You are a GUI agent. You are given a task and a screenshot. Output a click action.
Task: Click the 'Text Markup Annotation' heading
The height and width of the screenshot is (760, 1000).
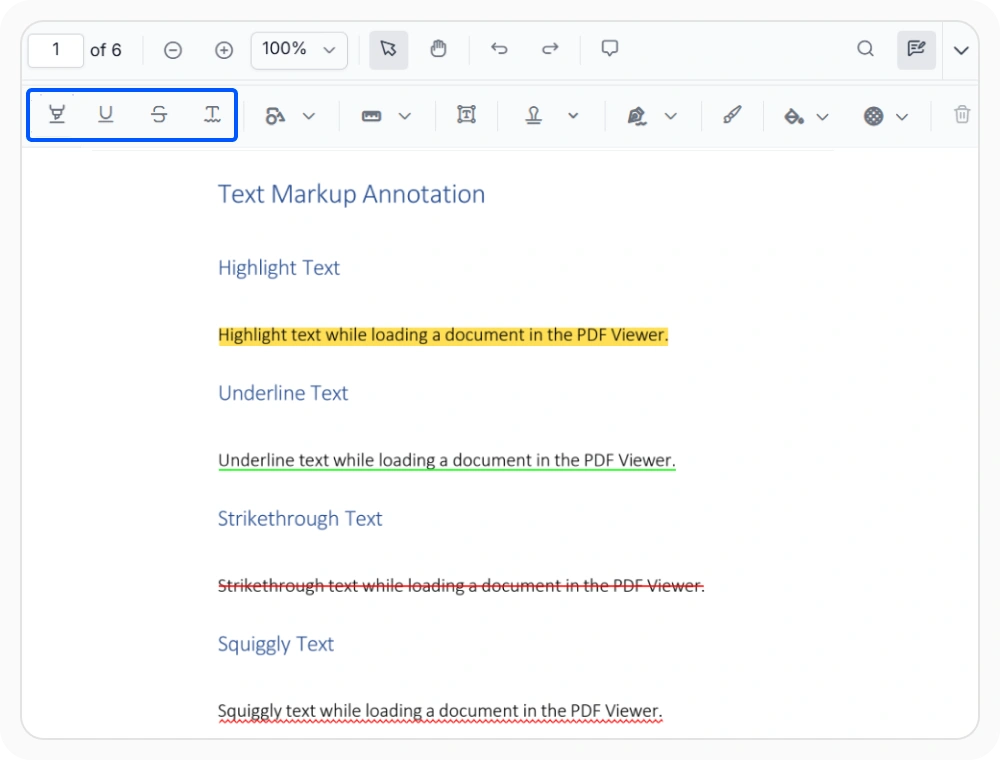pyautogui.click(x=351, y=194)
